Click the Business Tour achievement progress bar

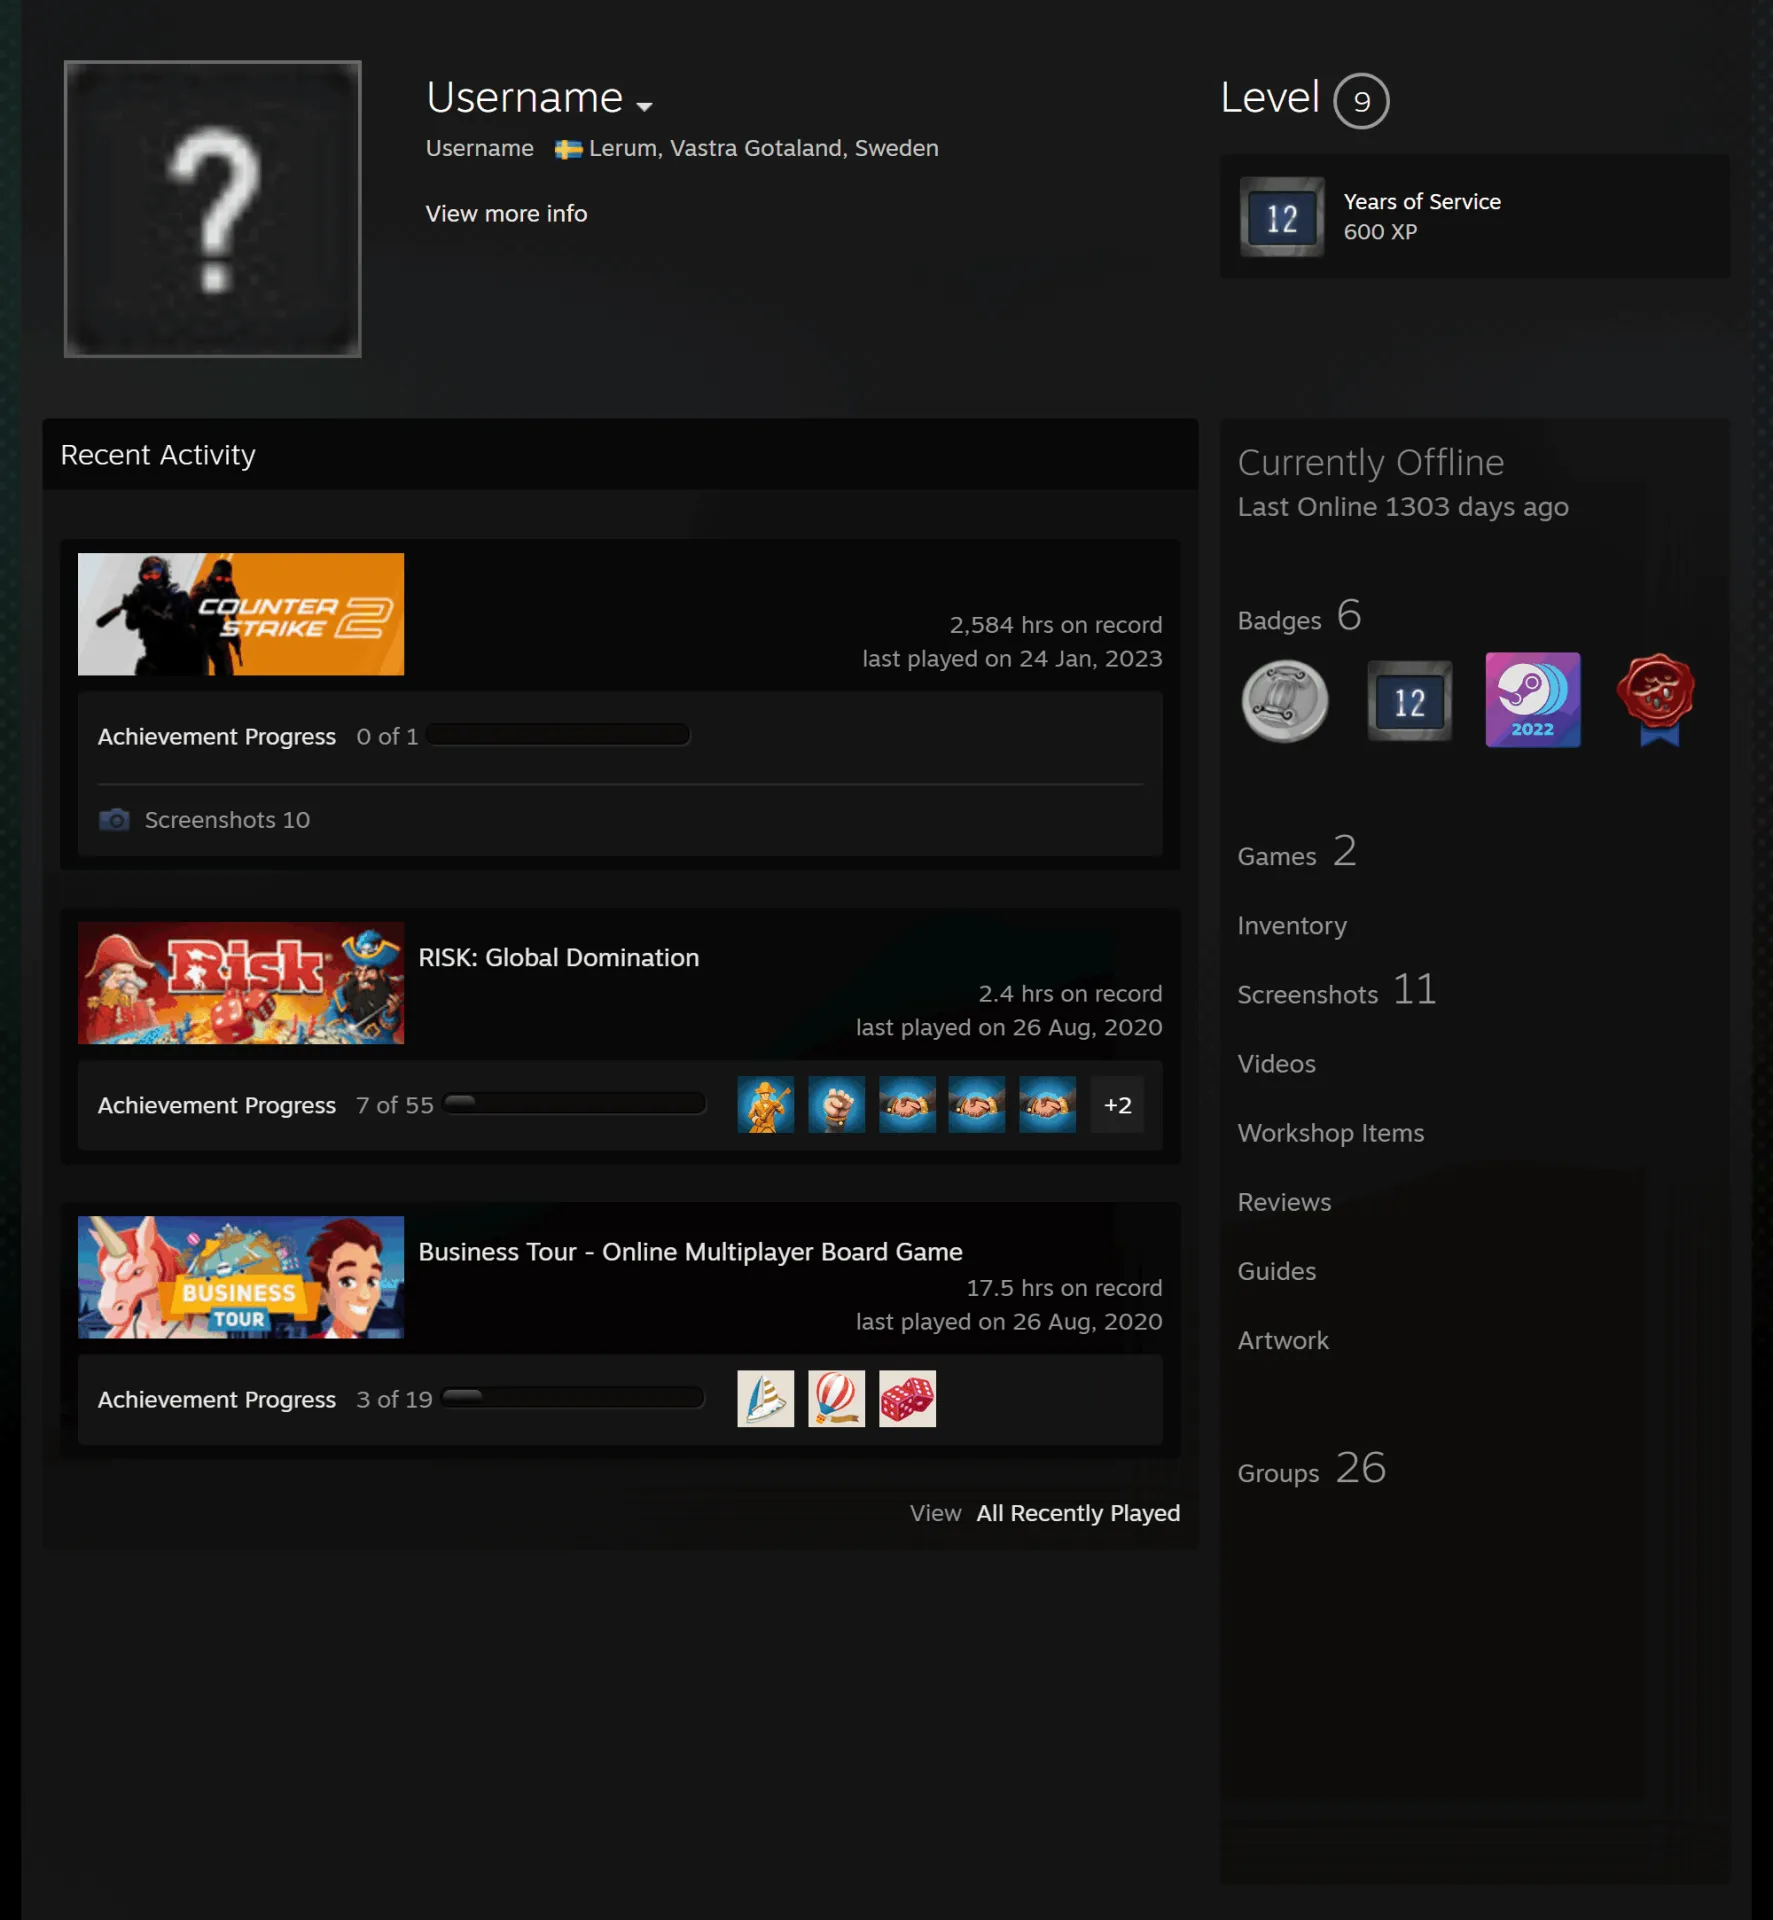pos(573,1398)
